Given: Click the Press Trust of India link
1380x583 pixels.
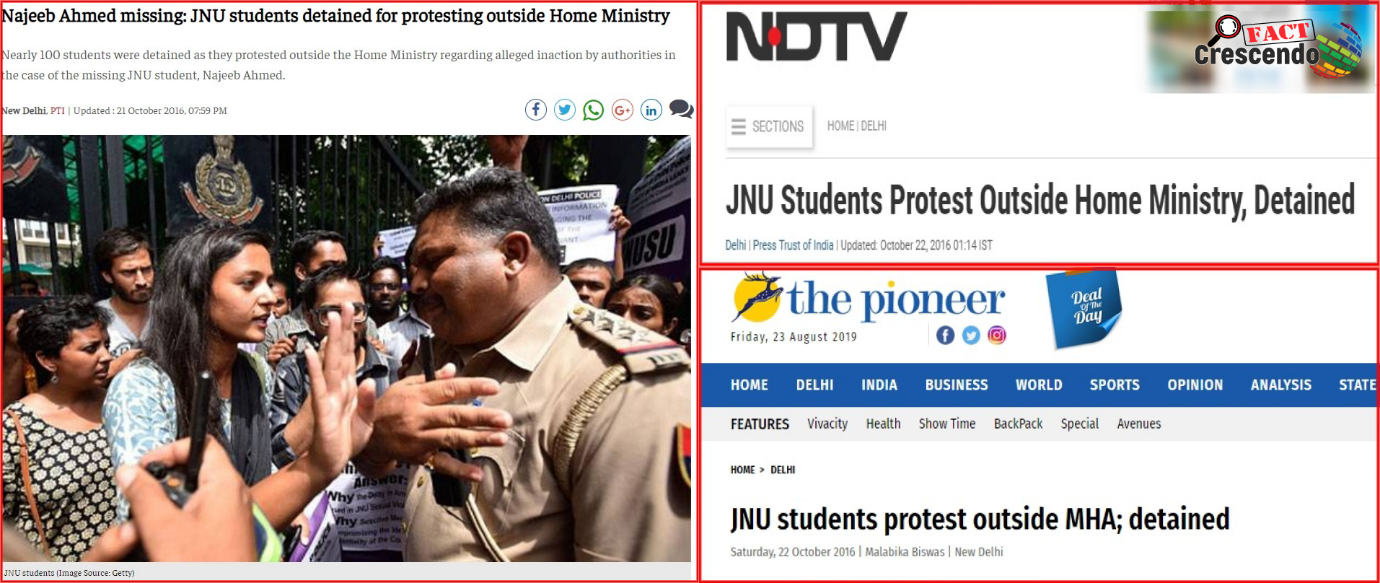Looking at the screenshot, I should tap(793, 245).
